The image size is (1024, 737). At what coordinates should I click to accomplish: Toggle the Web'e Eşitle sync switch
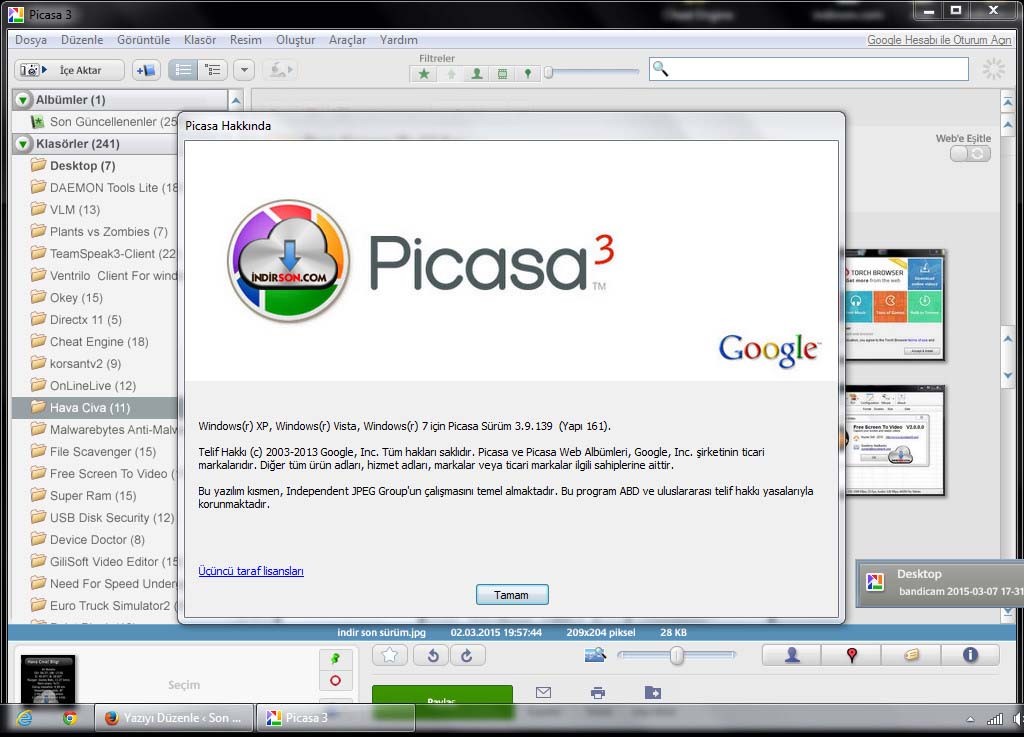point(970,153)
